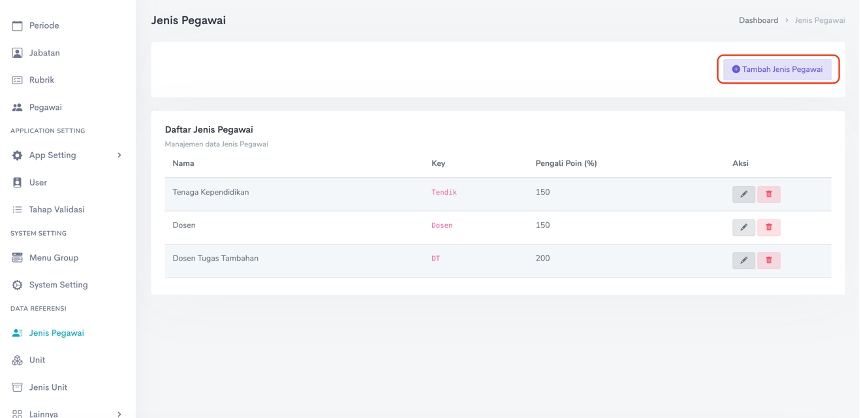Image resolution: width=860 pixels, height=418 pixels.
Task: Click the gear icon beside System Setting
Action: coord(17,285)
